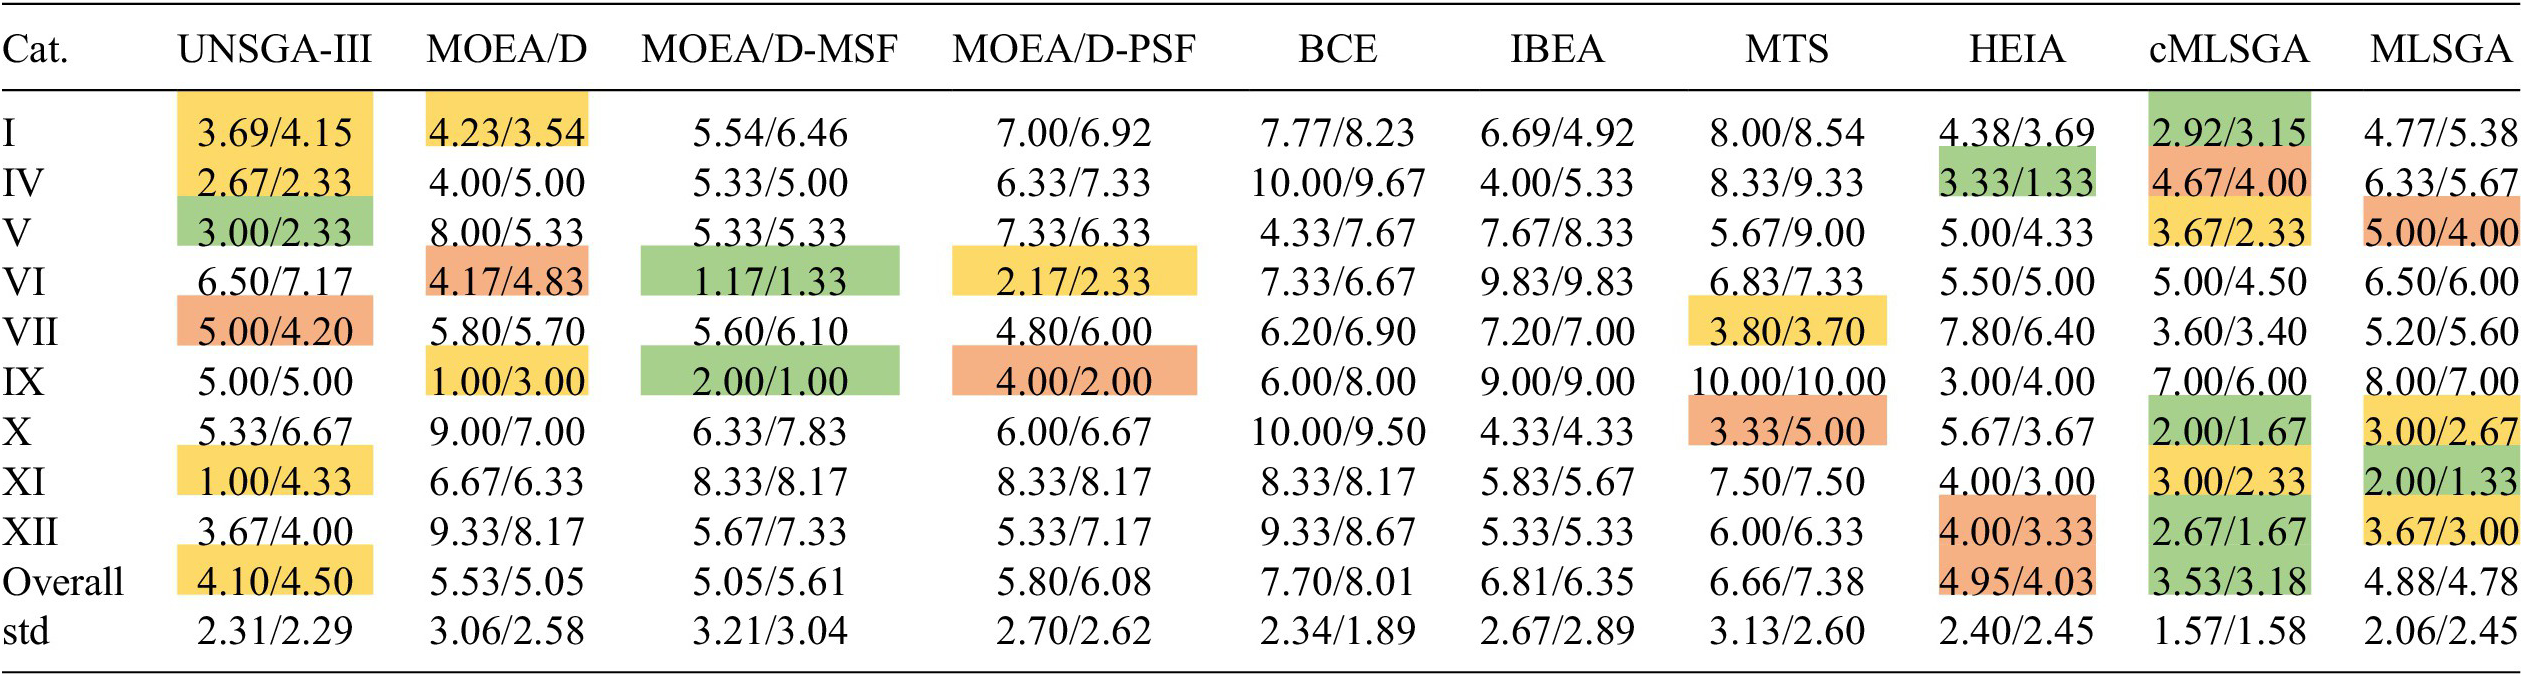This screenshot has height=676, width=2523.
Task: Click the 9.83/9.83 IBEA cell
Action: 1557,281
